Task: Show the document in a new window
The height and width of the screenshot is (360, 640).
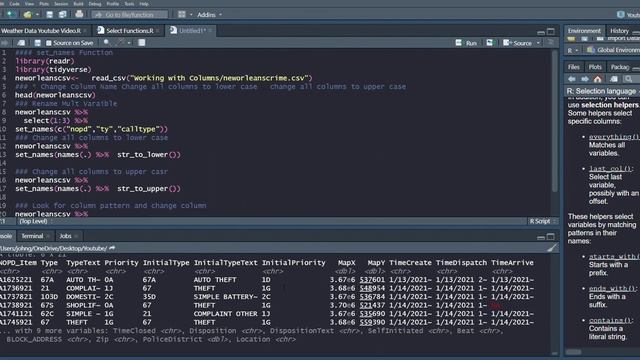Action: (21, 43)
